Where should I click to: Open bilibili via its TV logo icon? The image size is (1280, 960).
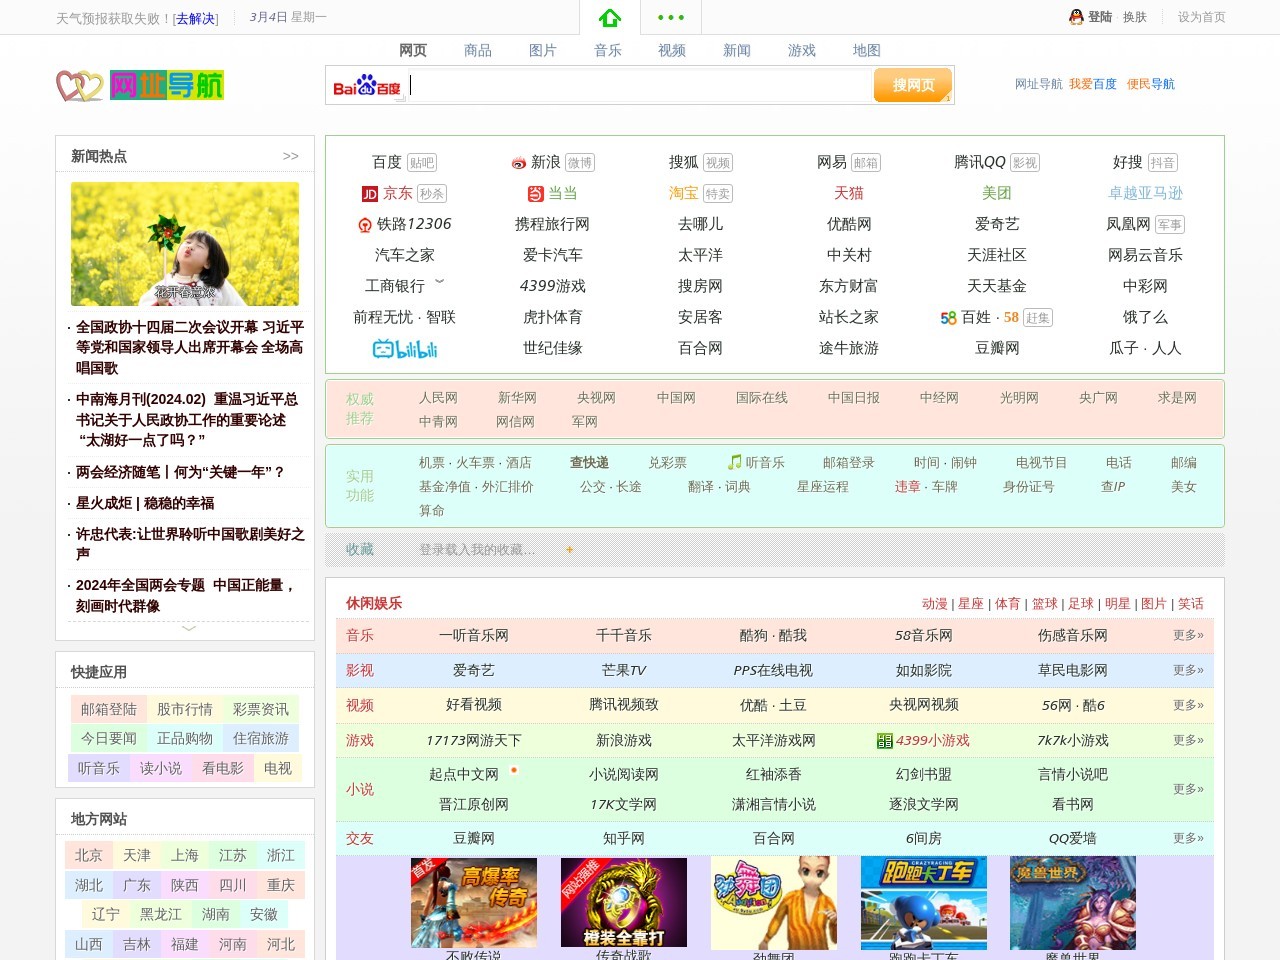381,347
